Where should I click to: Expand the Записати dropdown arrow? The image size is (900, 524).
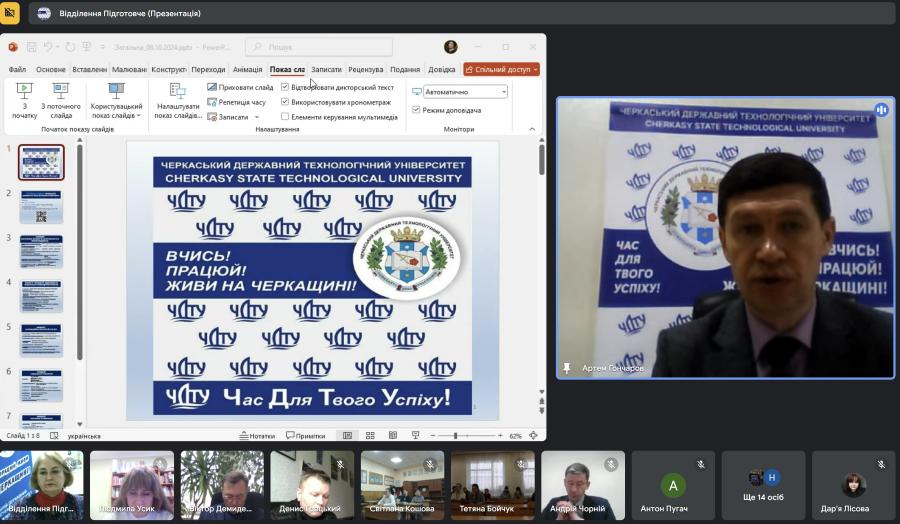(257, 117)
